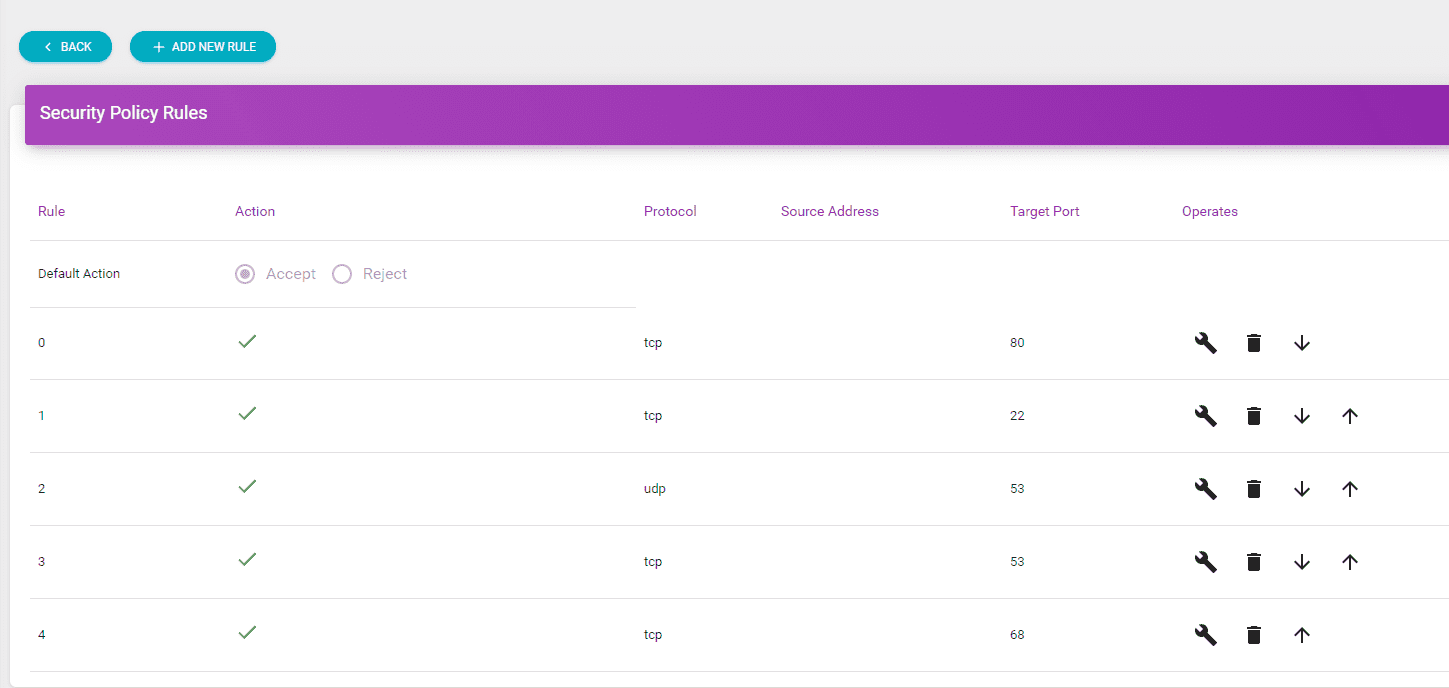Image resolution: width=1449 pixels, height=688 pixels.
Task: Move rule 0 down with the arrow
Action: click(x=1301, y=343)
